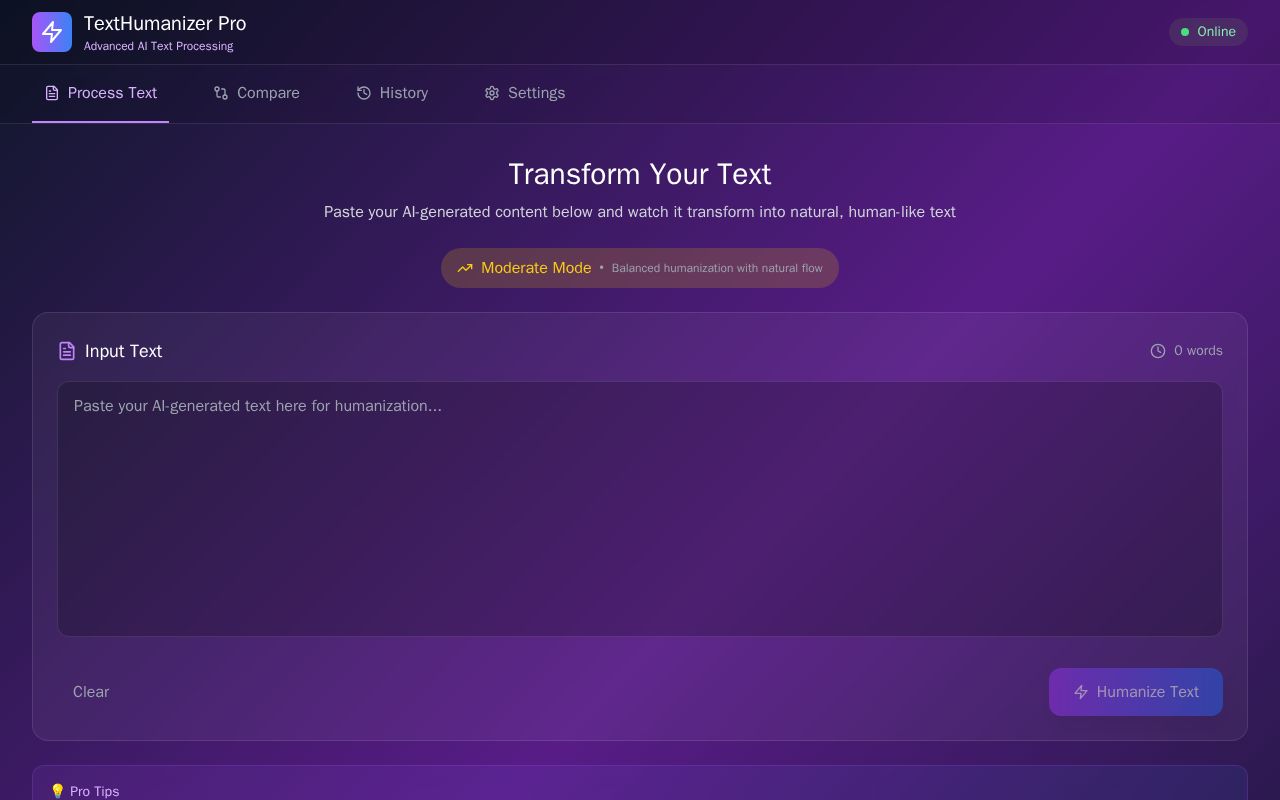This screenshot has height=800, width=1280.
Task: Click the '0 words' counter text
Action: click(1198, 351)
